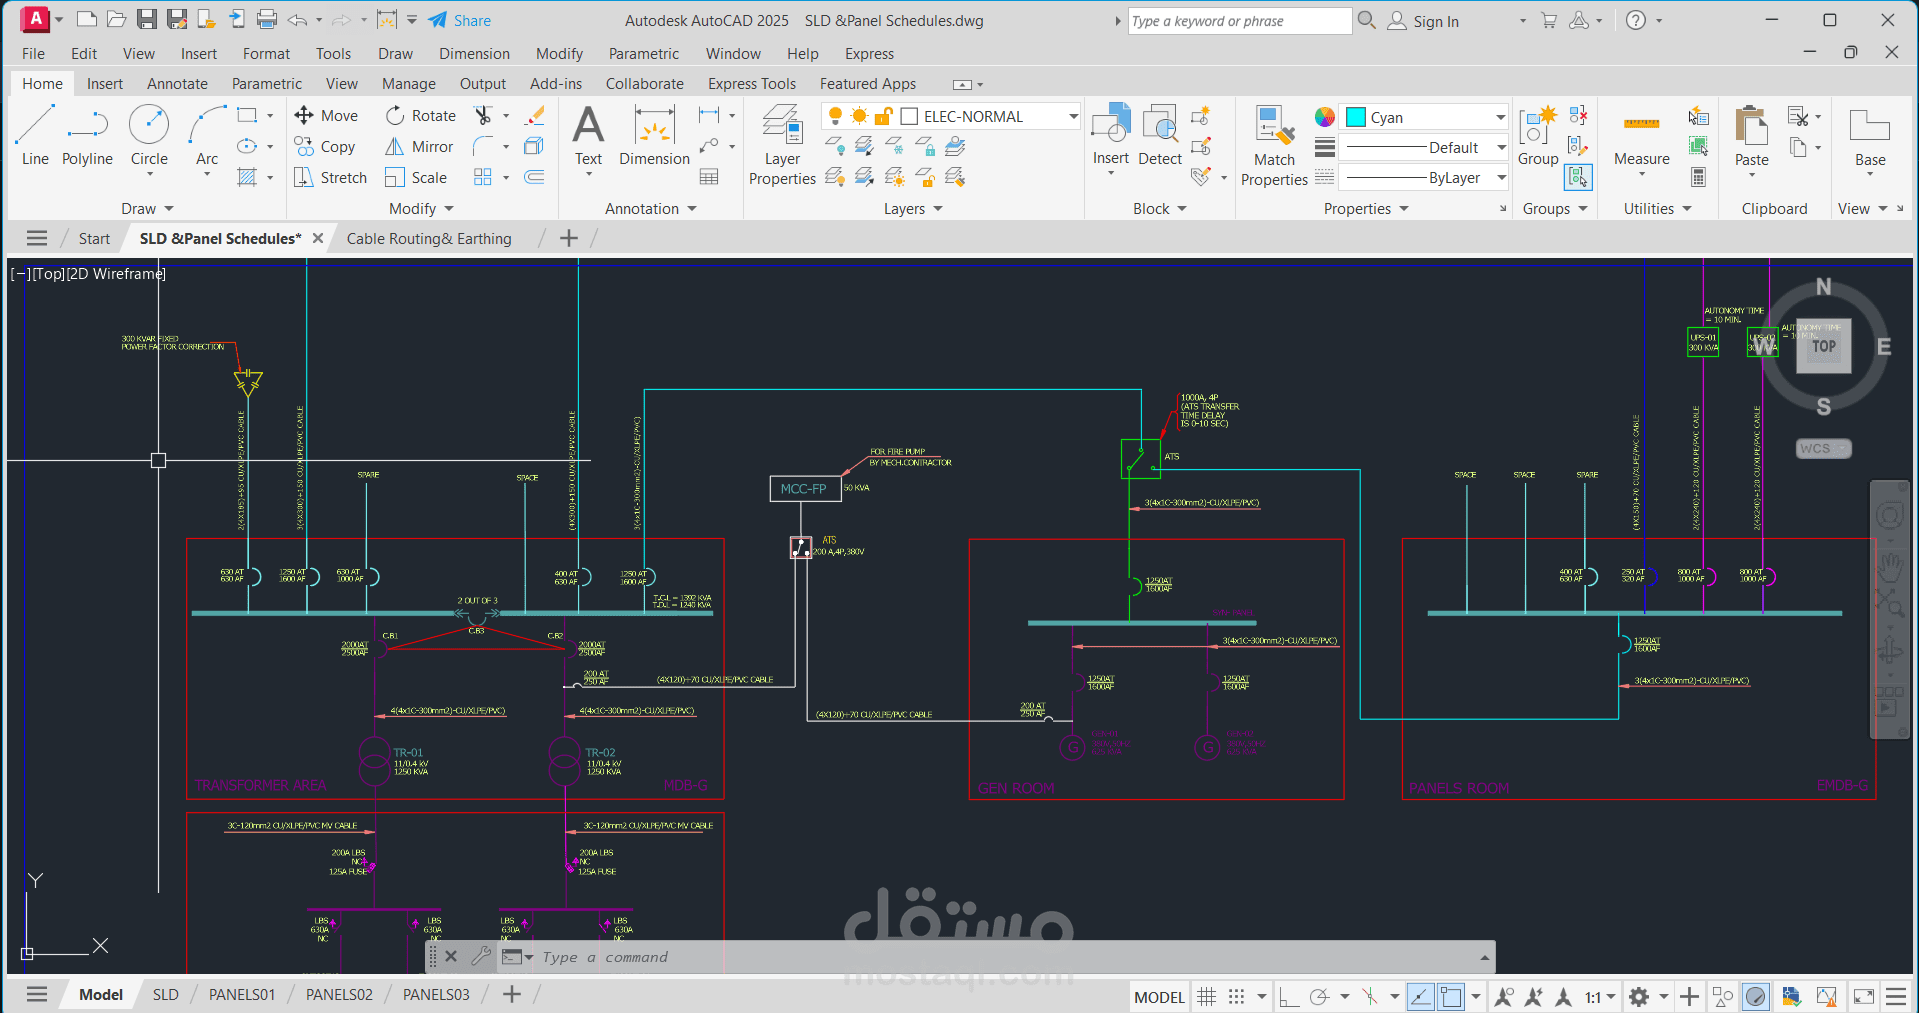Image resolution: width=1919 pixels, height=1013 pixels.
Task: Open the workspace switching gear icon
Action: click(x=1639, y=996)
